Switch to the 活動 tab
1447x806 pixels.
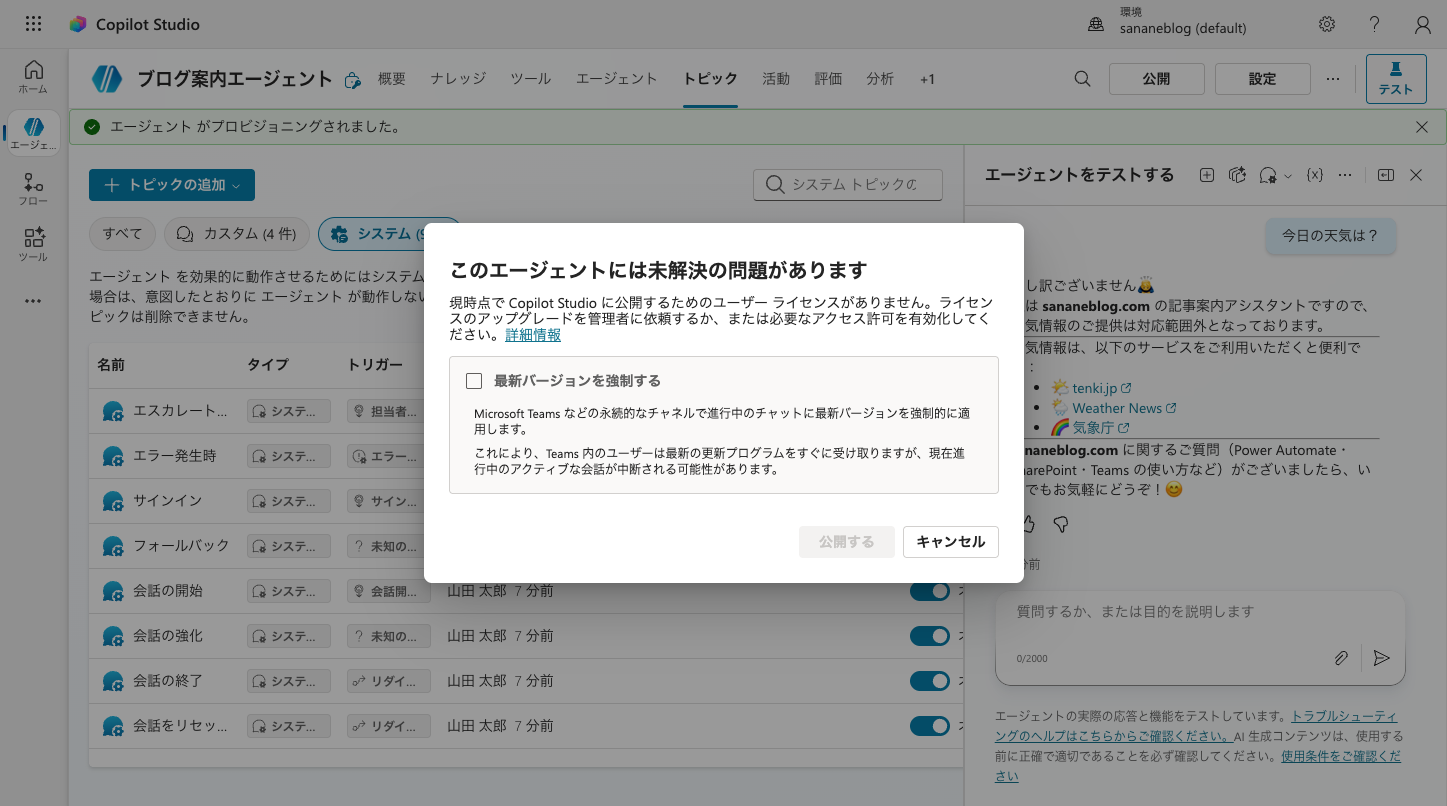coord(776,79)
